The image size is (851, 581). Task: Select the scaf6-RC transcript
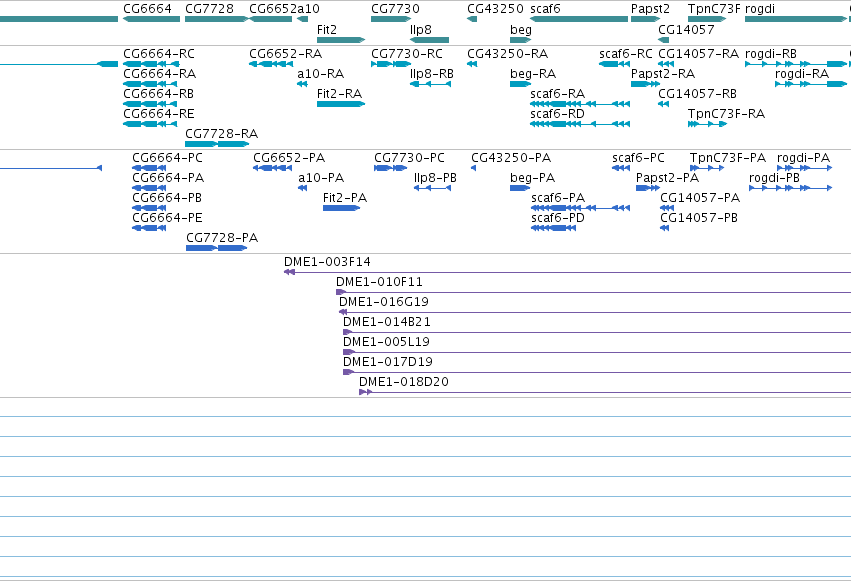[614, 64]
